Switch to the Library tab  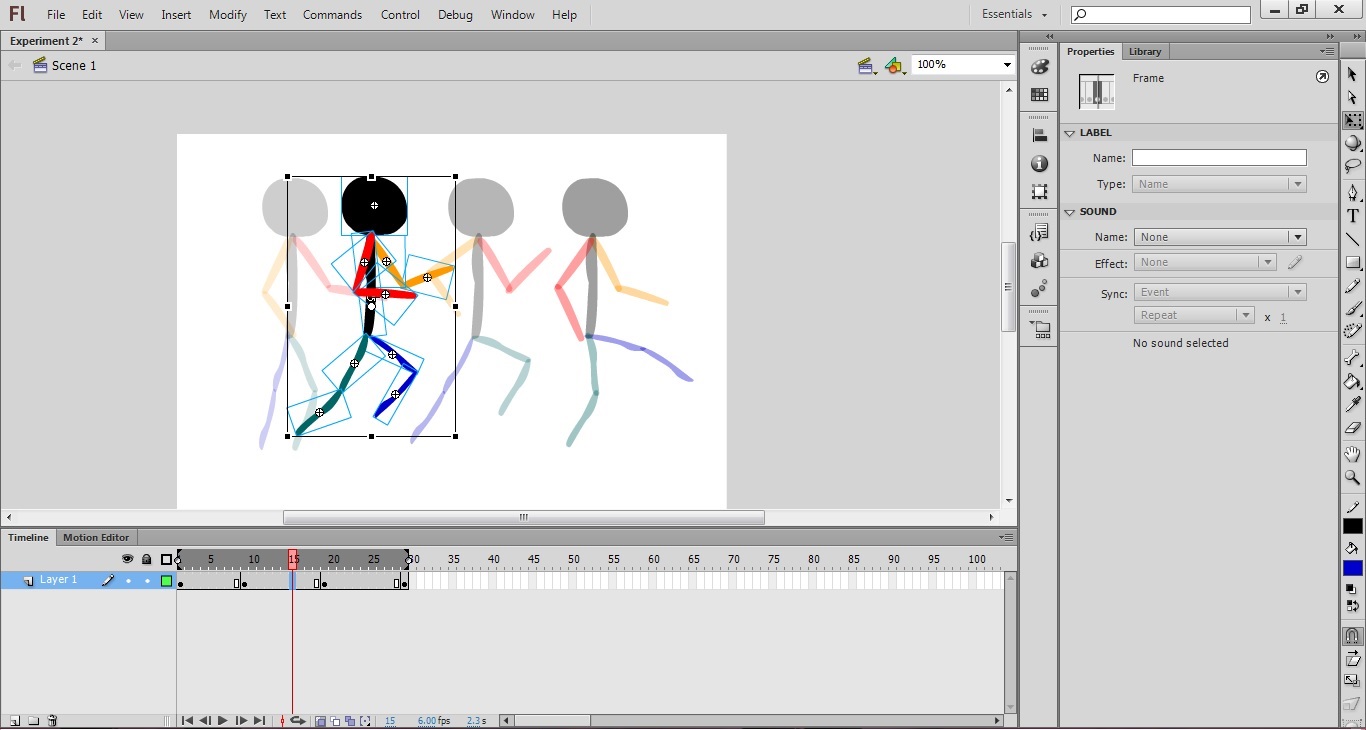tap(1145, 51)
